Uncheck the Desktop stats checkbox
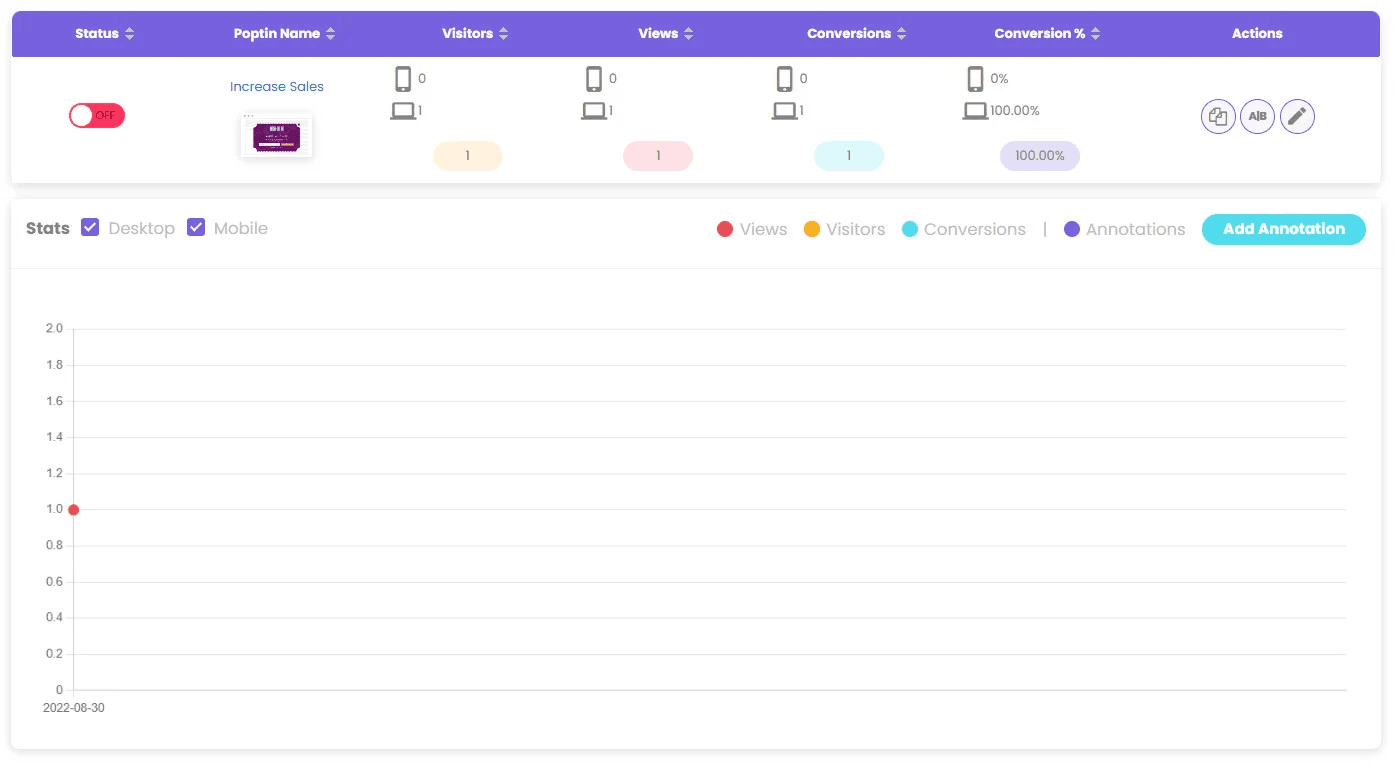 coord(90,228)
